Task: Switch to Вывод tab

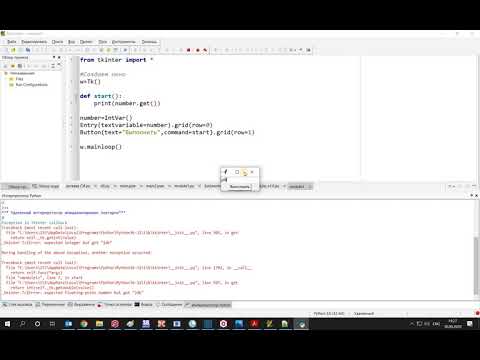Action: 143,305
